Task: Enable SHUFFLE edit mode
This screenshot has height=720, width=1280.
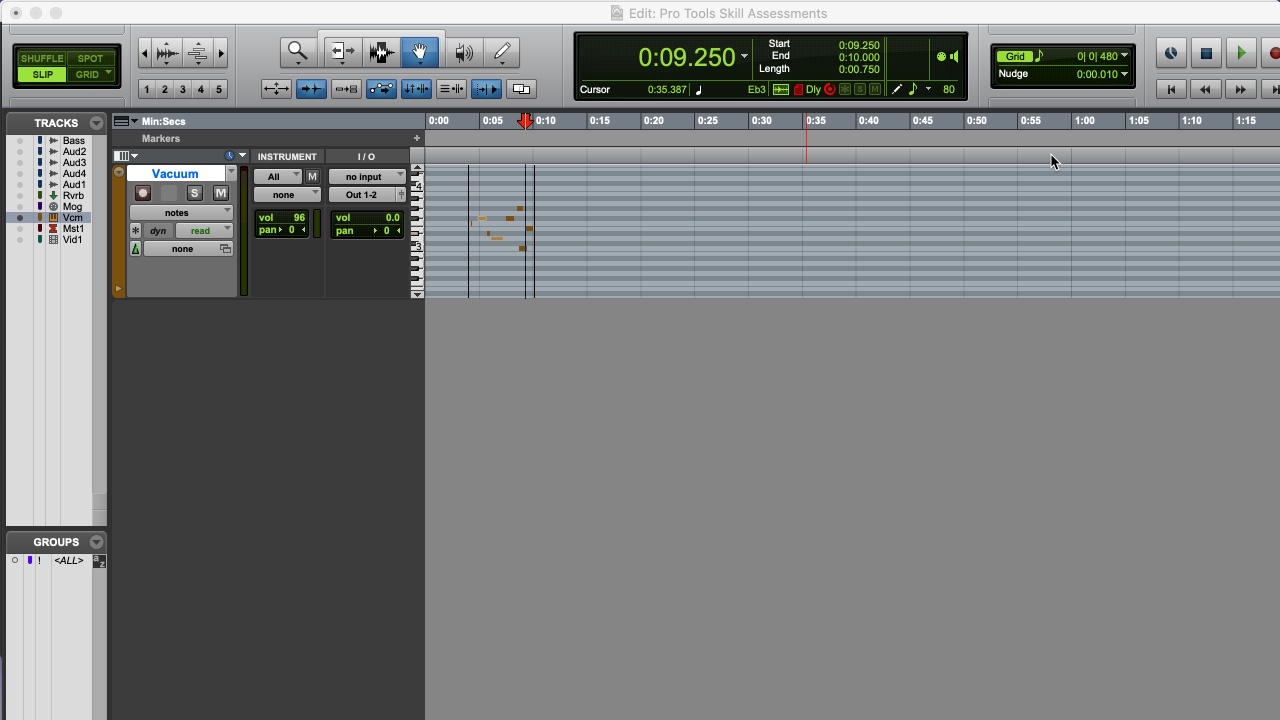Action: 42,58
